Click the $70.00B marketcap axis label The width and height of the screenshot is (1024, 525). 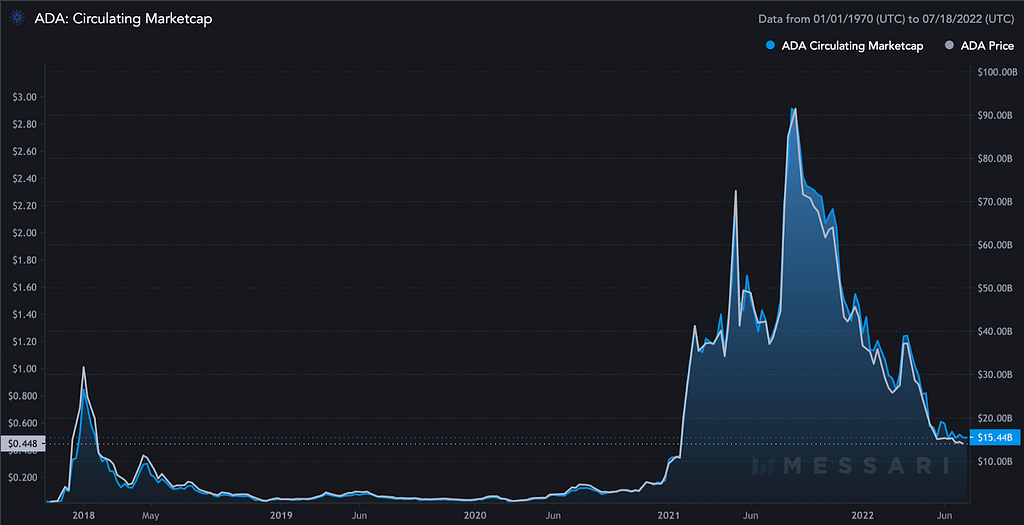[x=995, y=202]
